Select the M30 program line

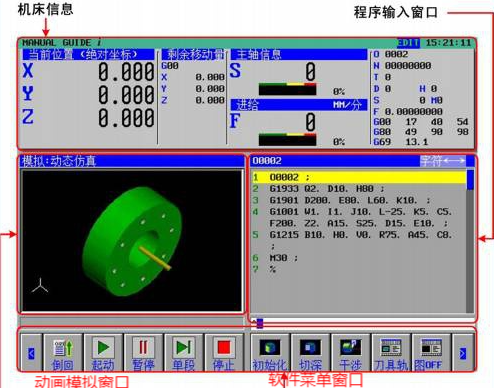(359, 258)
